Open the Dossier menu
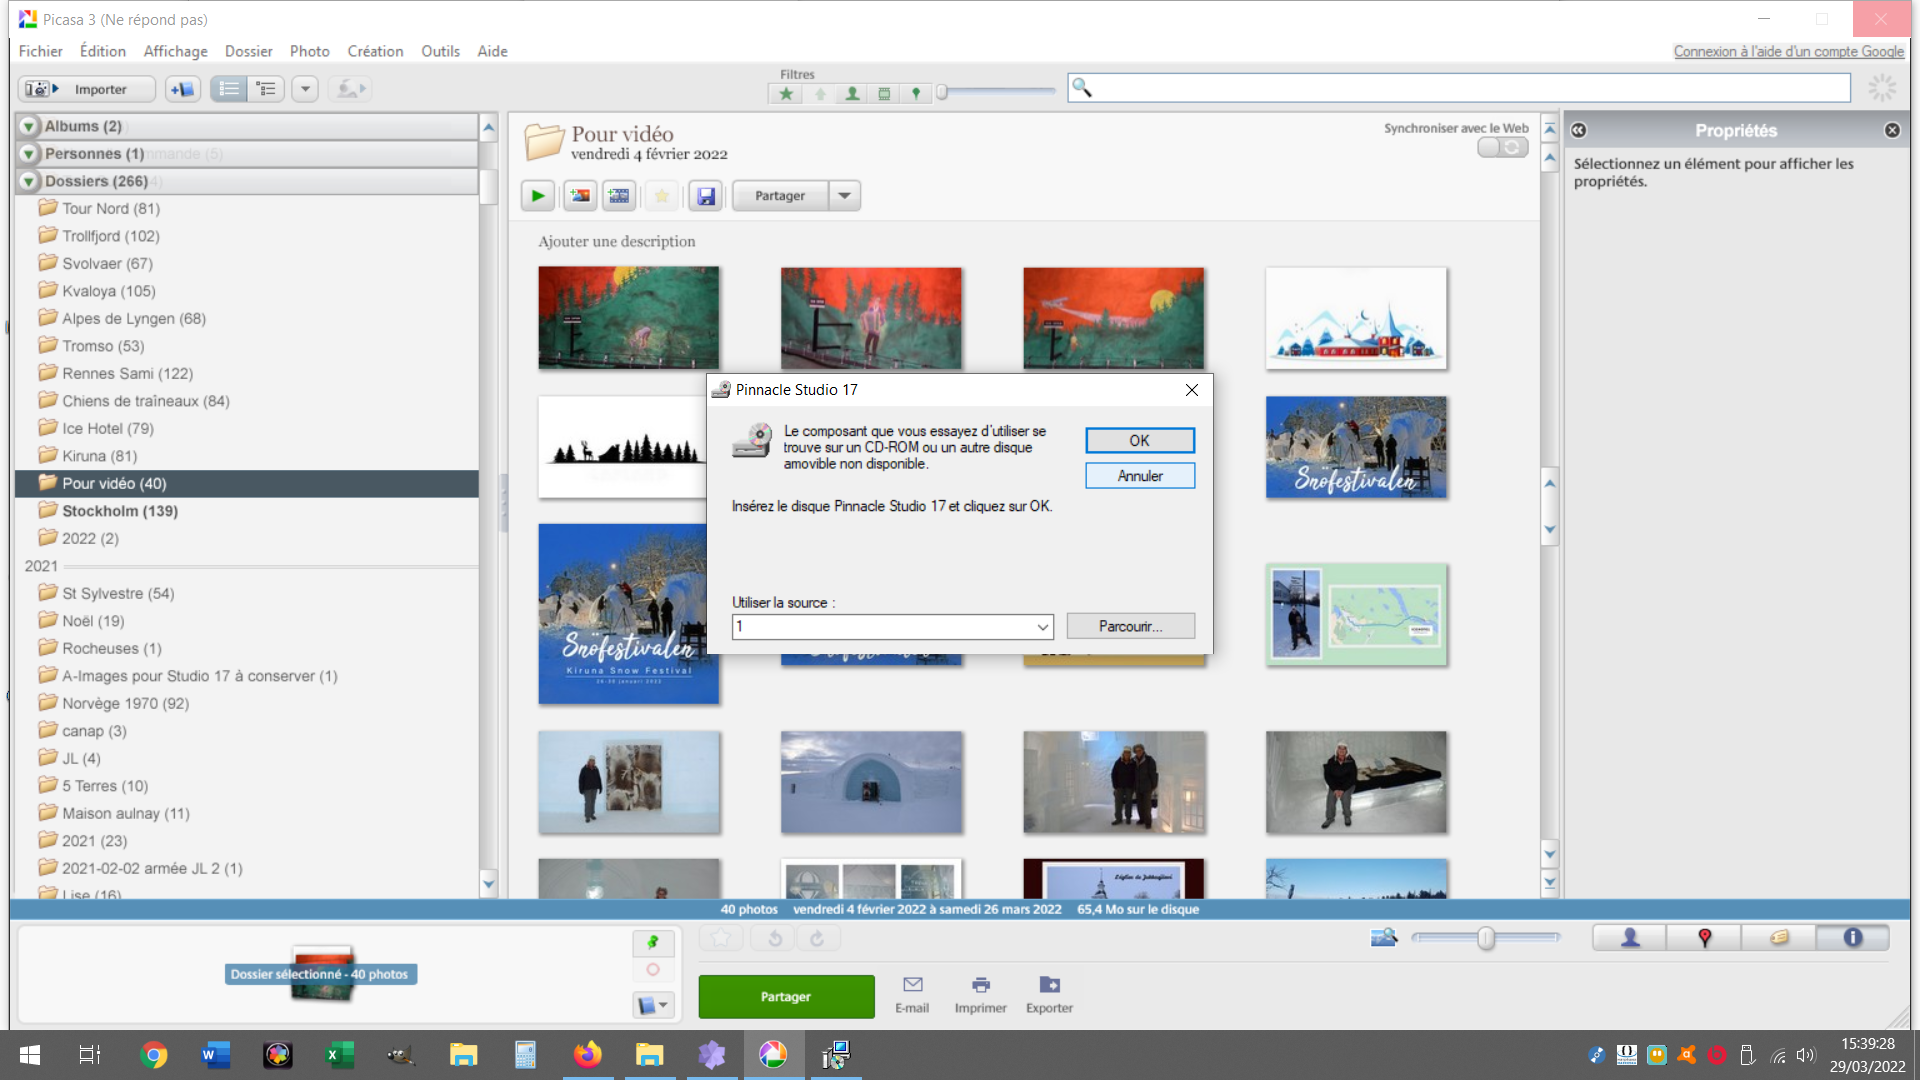The image size is (1920, 1080). tap(248, 51)
